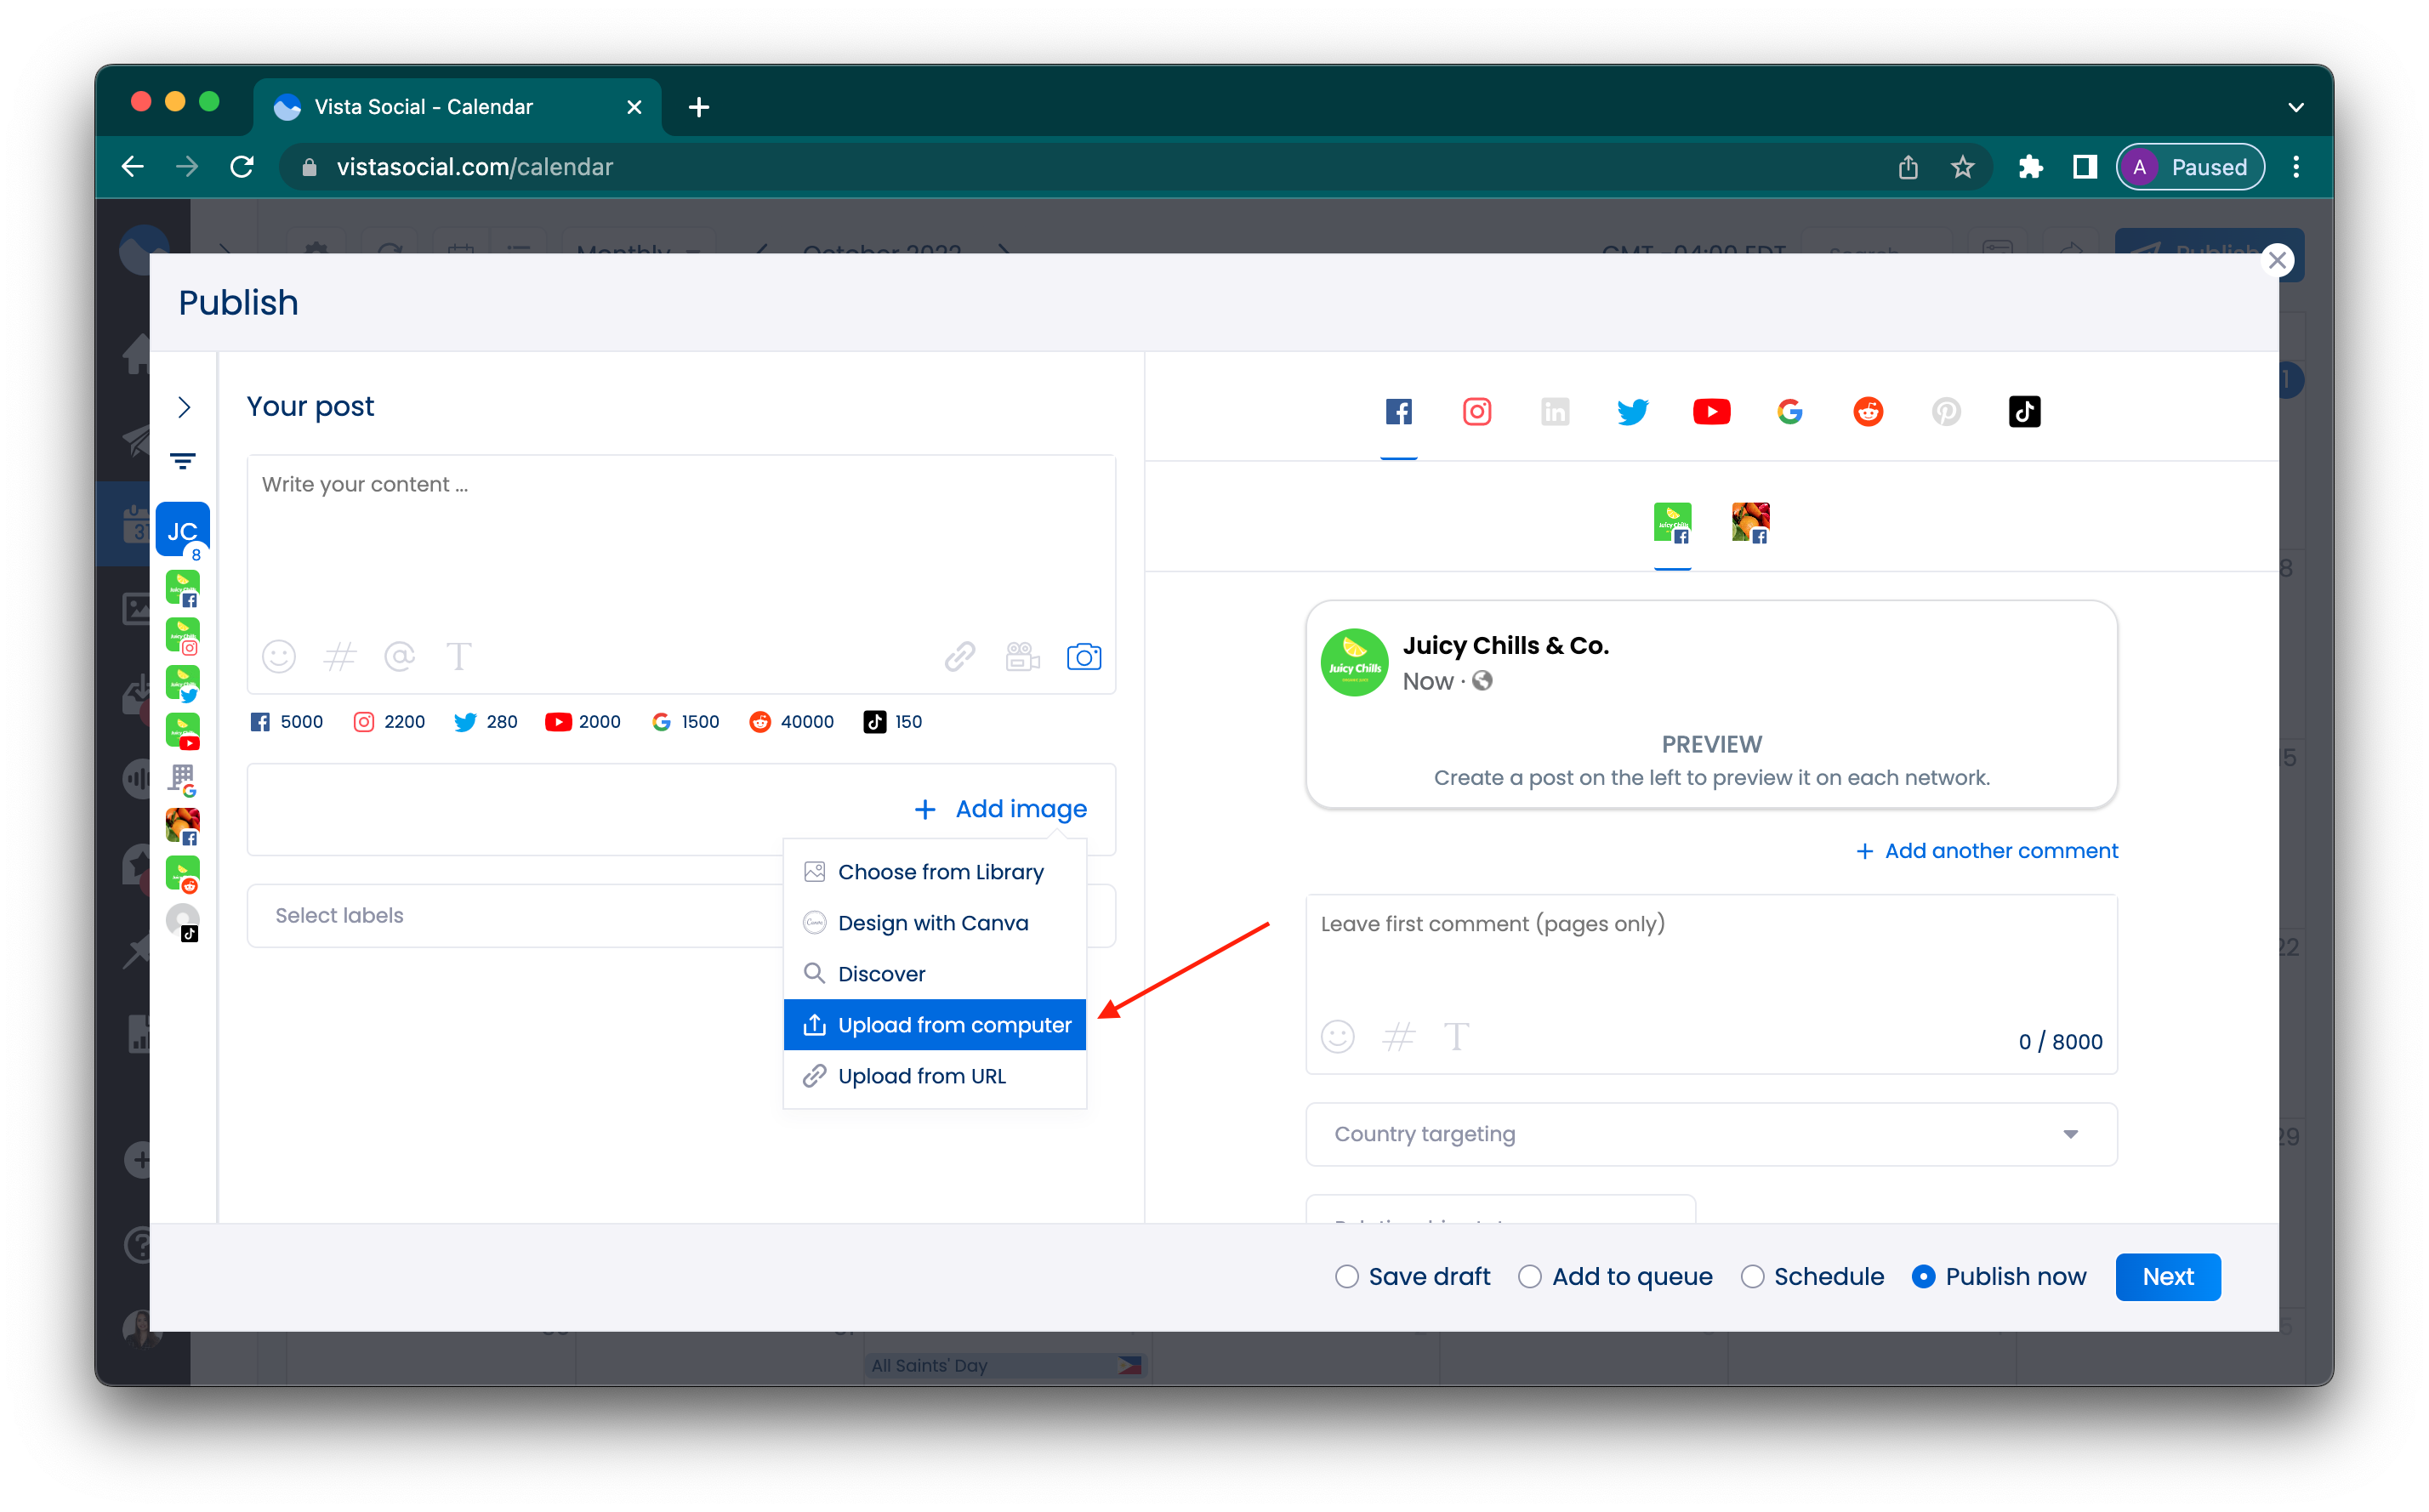Switch preview to Juicy Chills Facebook page
Image resolution: width=2429 pixels, height=1512 pixels.
[1672, 523]
